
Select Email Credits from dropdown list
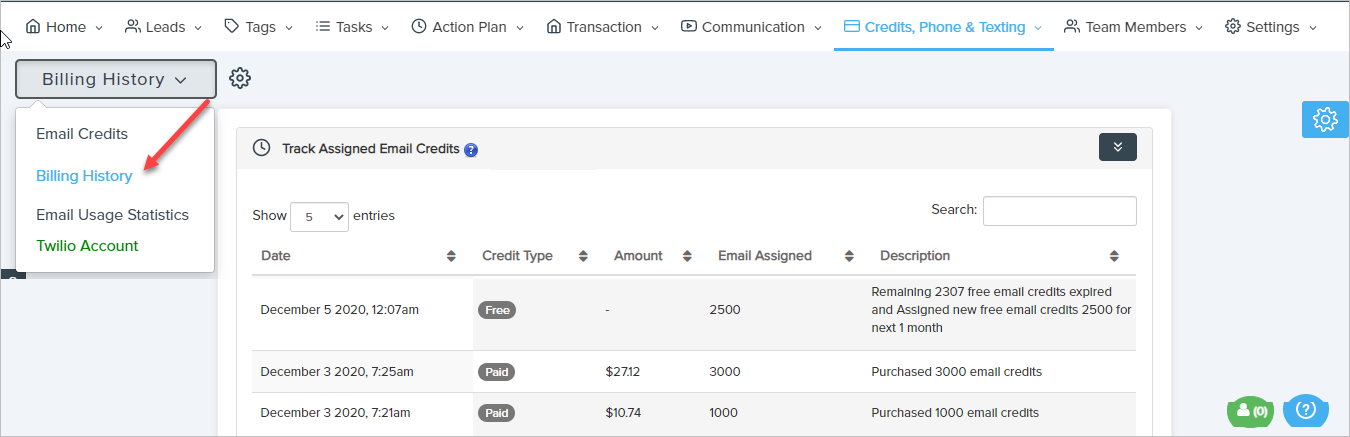point(82,134)
